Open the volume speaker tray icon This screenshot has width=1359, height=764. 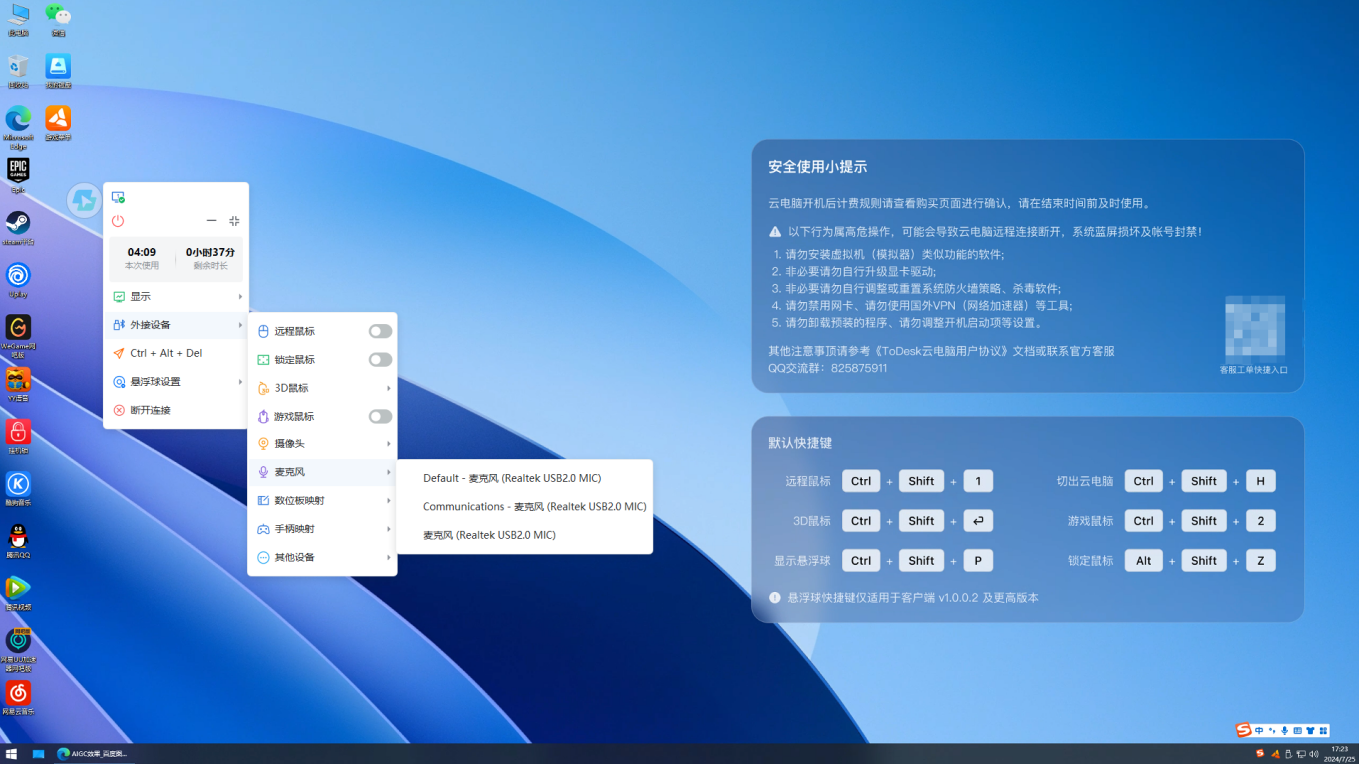tap(1314, 754)
